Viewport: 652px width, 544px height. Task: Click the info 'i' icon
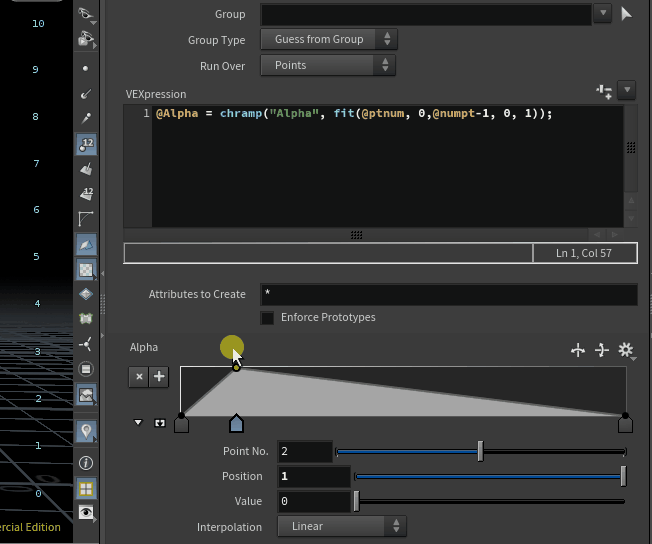pyautogui.click(x=86, y=463)
